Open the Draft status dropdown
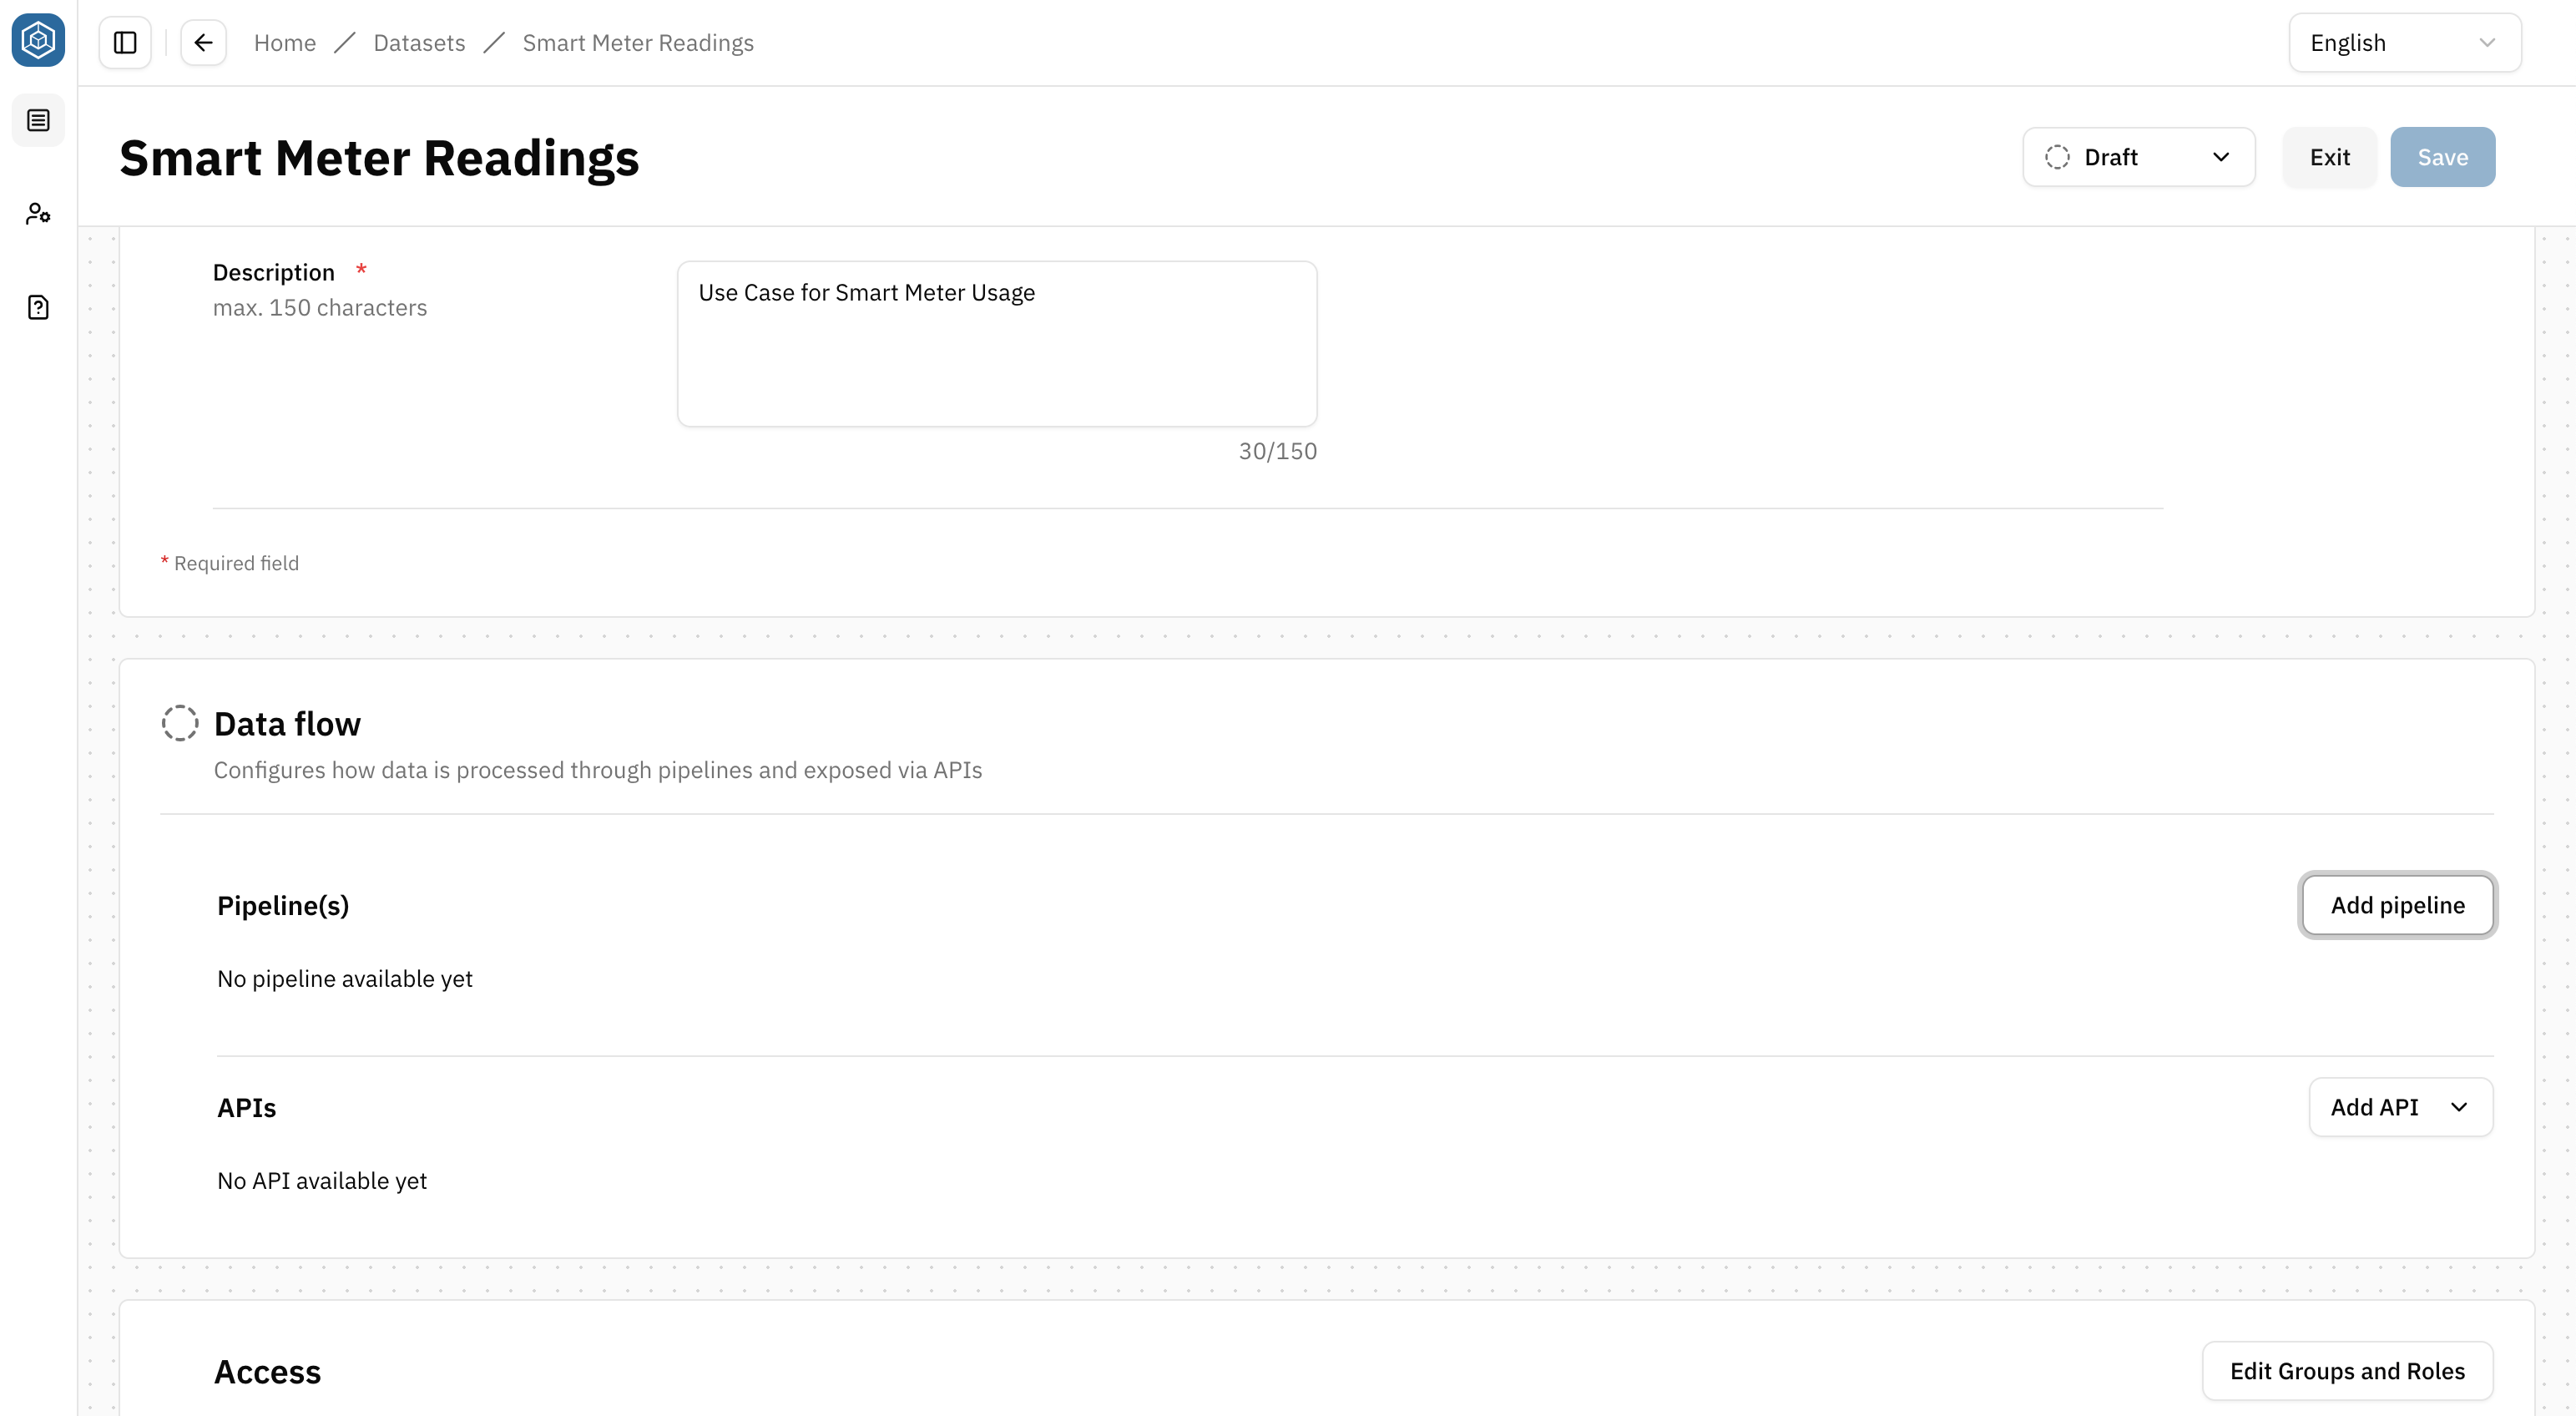 2138,157
